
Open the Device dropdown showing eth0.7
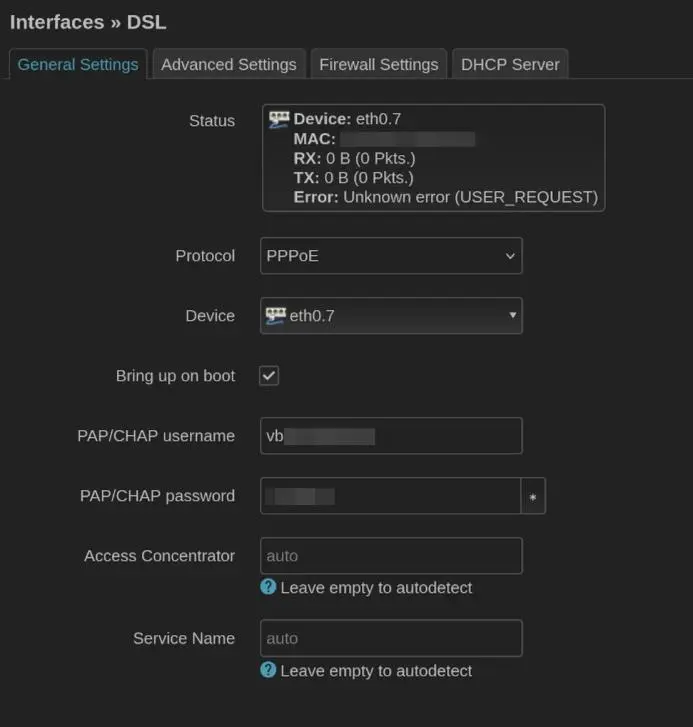tap(391, 316)
